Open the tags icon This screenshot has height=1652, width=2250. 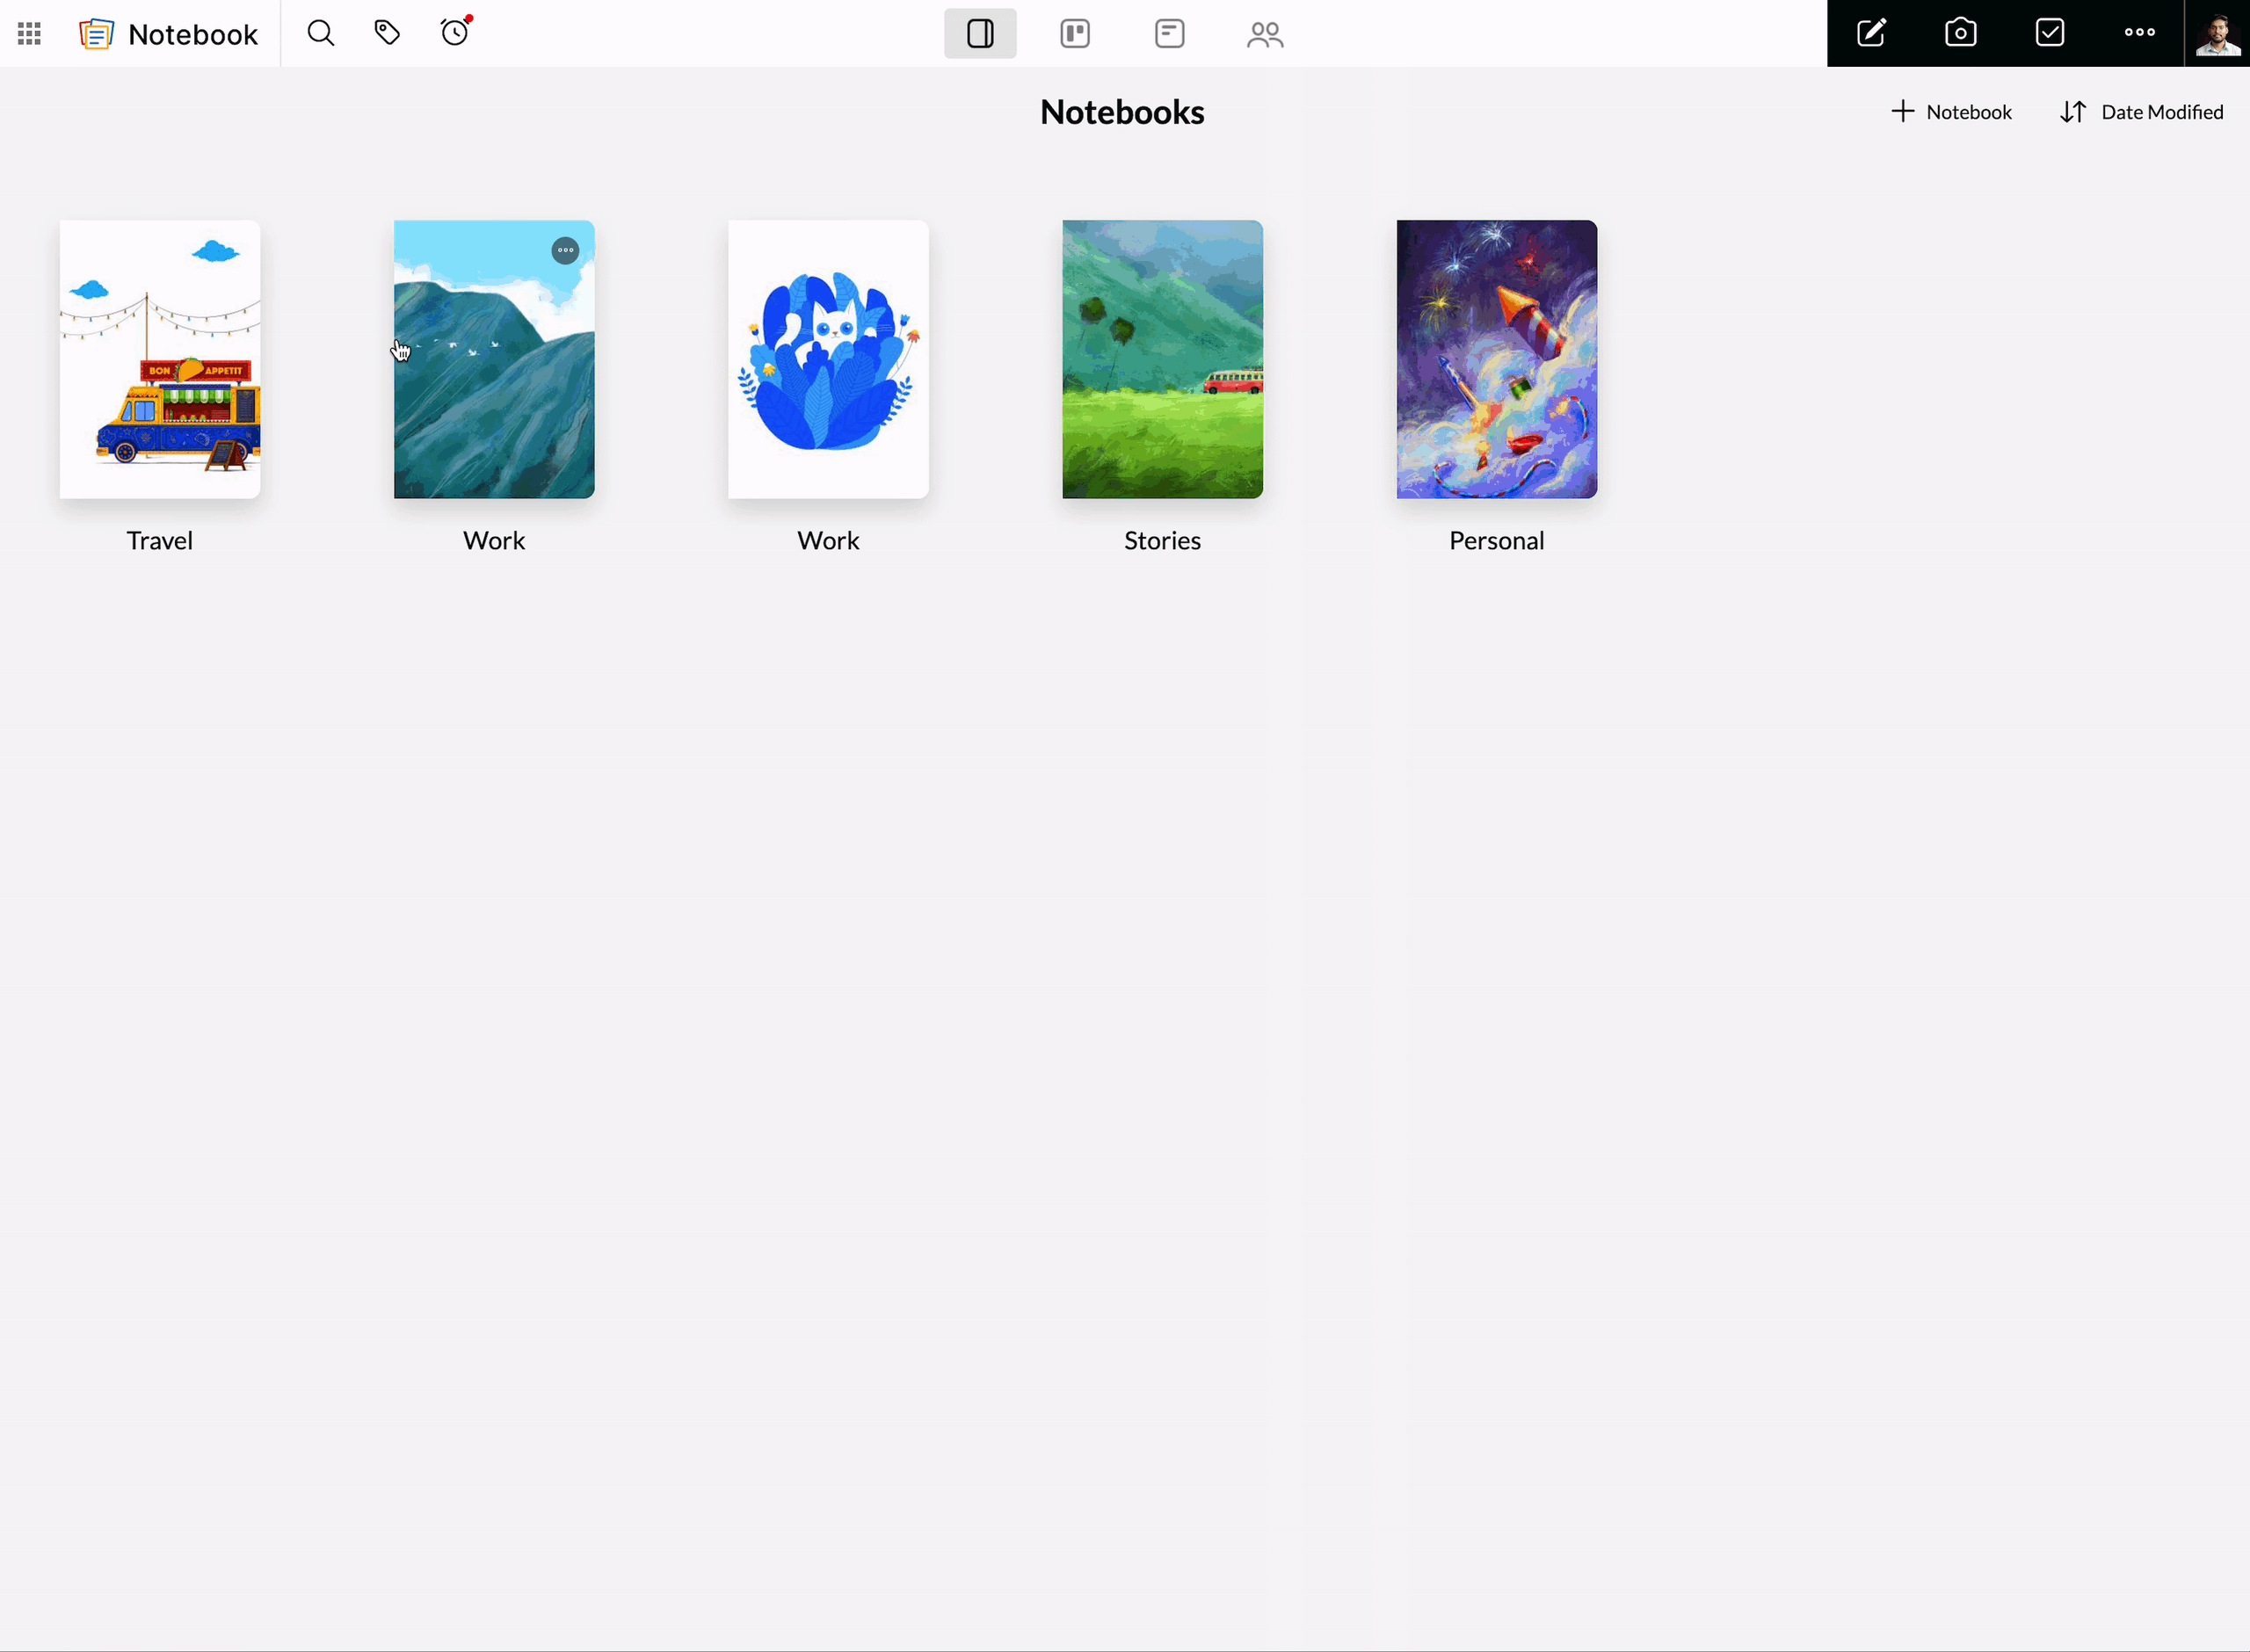pos(387,33)
